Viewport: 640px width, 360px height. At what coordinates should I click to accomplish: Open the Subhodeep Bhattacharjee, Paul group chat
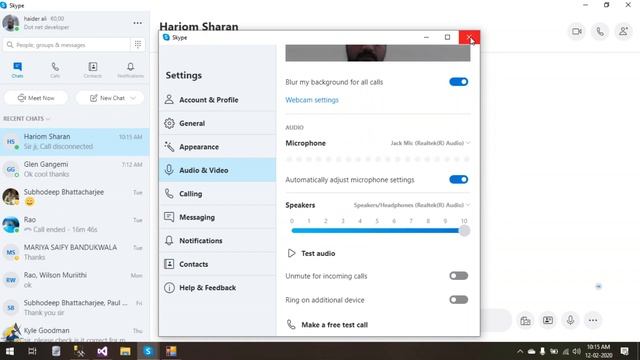click(x=75, y=308)
